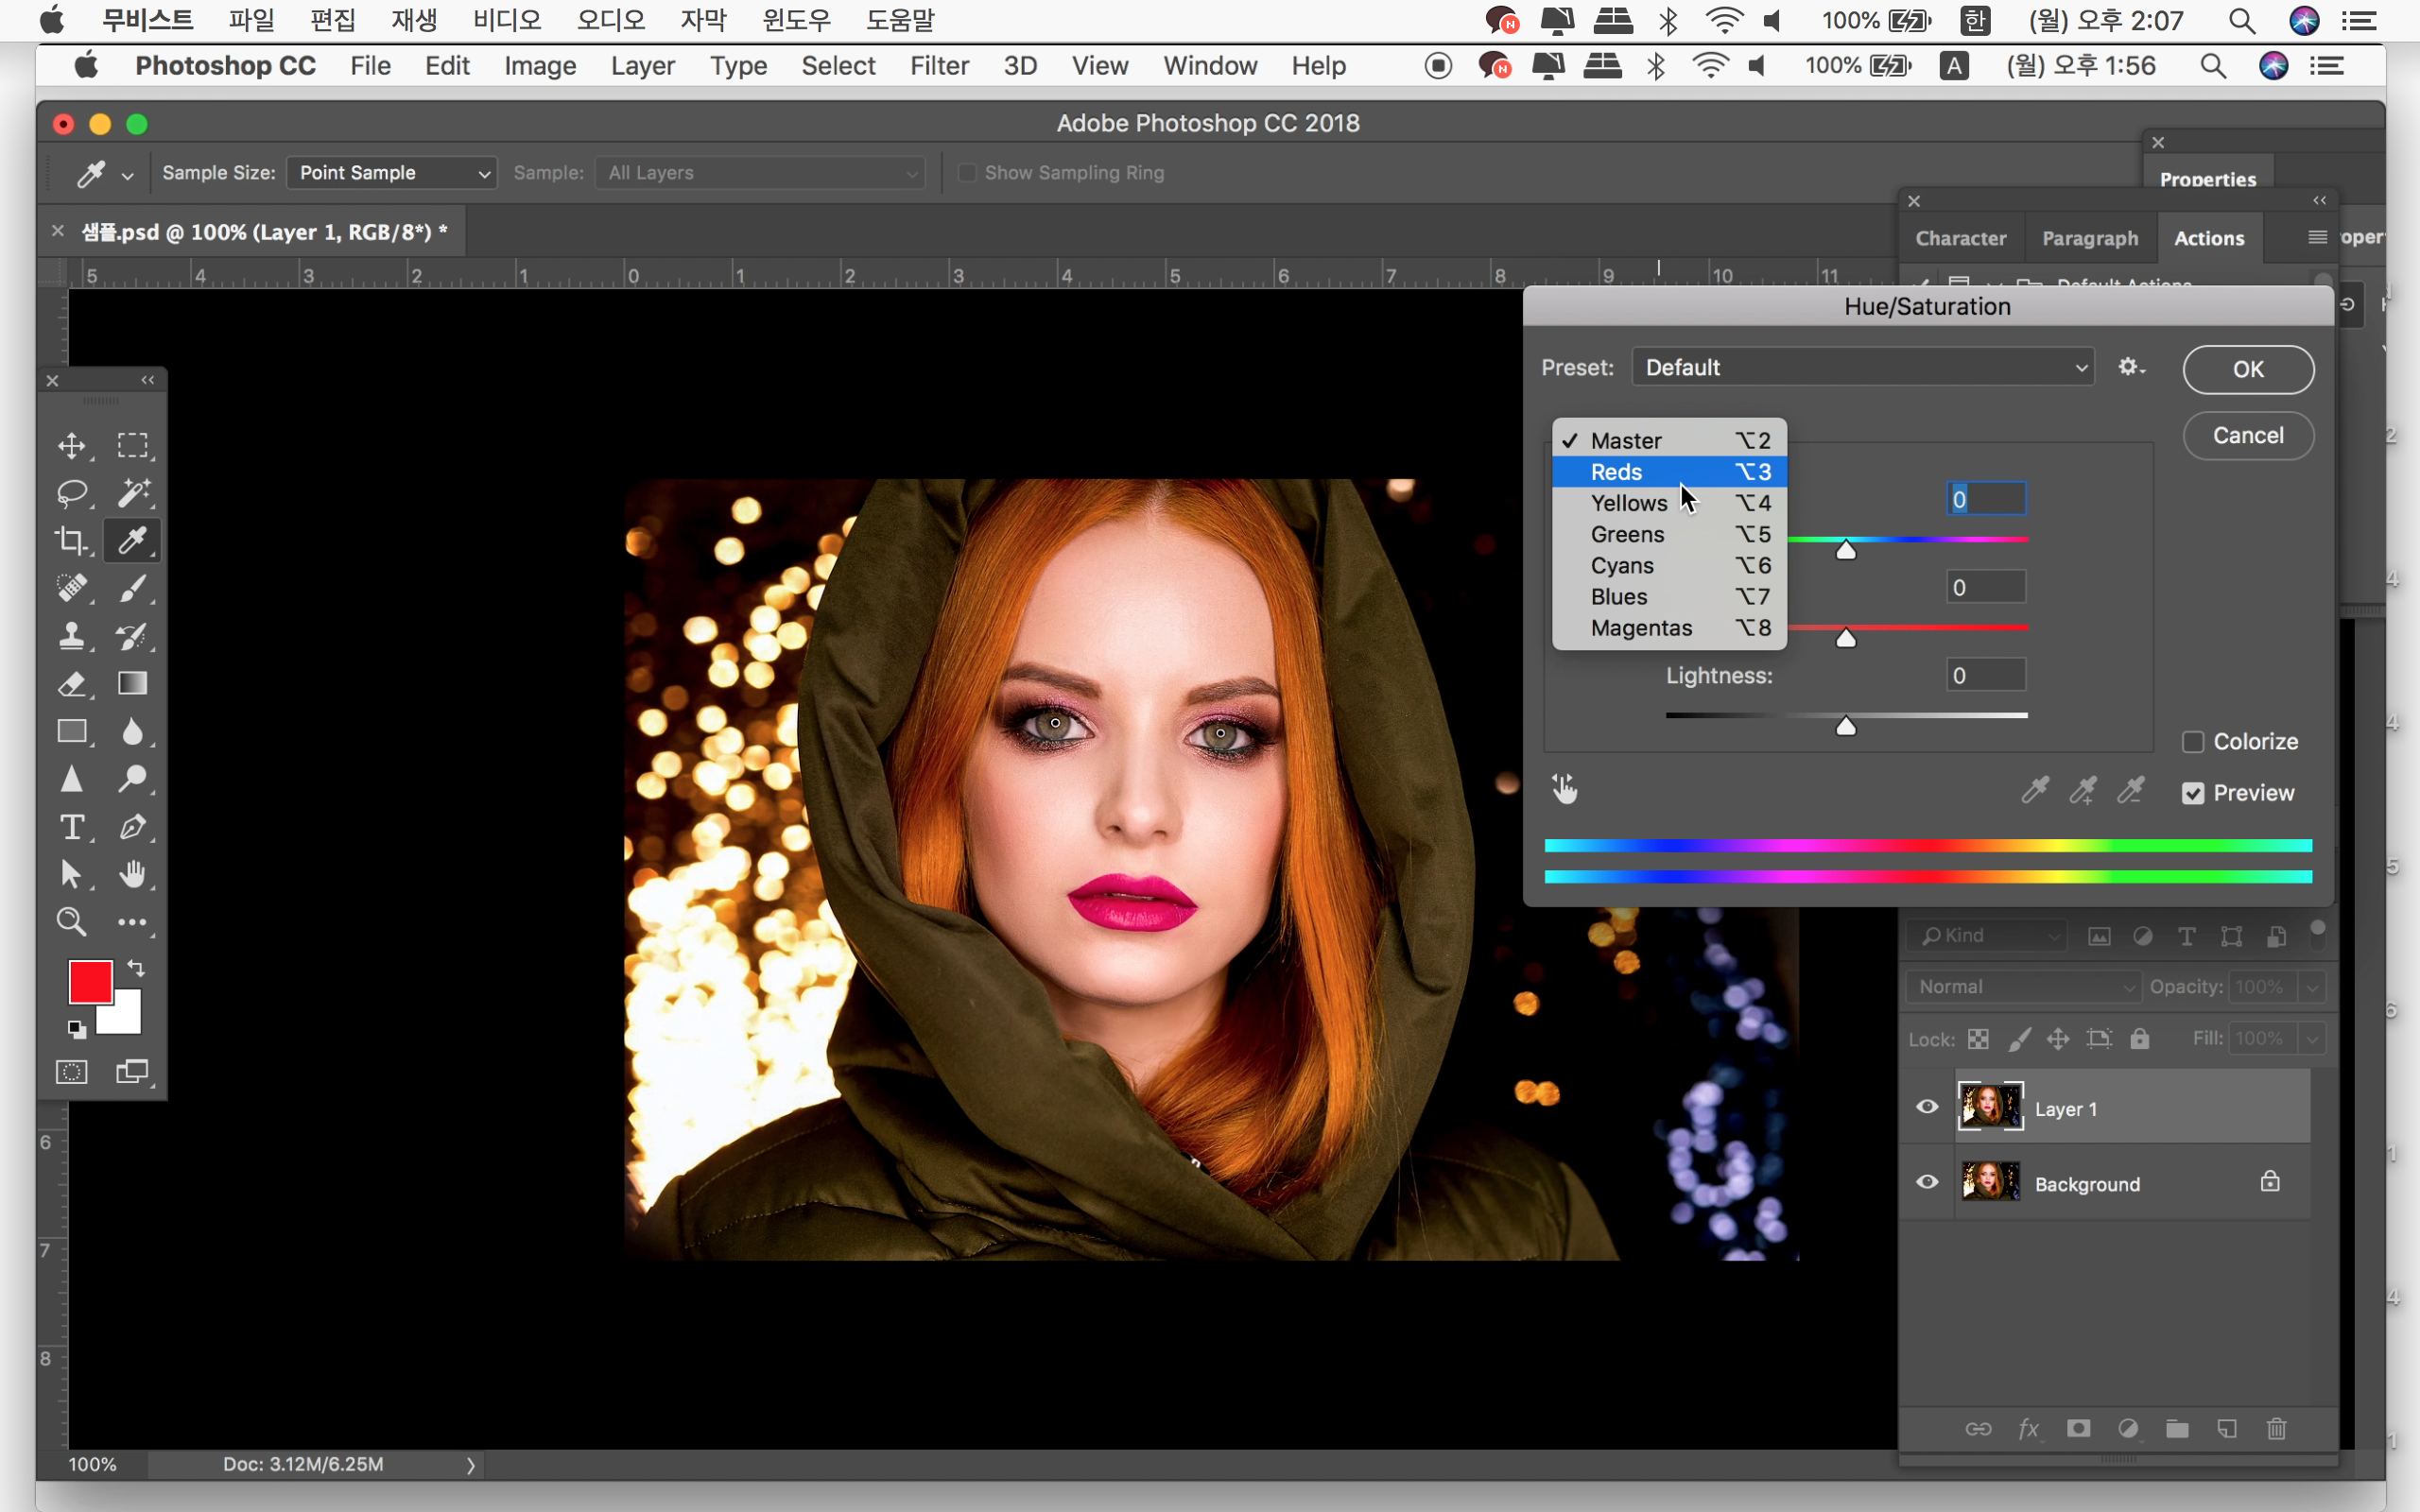Screen dimensions: 2420x1512
Task: Select the Crop tool
Action: click(71, 541)
